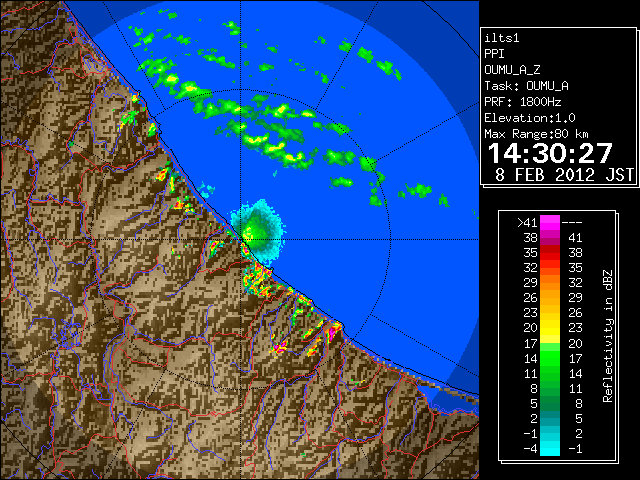Pick the yellow 20–23 dBZ color band
640x480 pixels.
click(x=550, y=328)
